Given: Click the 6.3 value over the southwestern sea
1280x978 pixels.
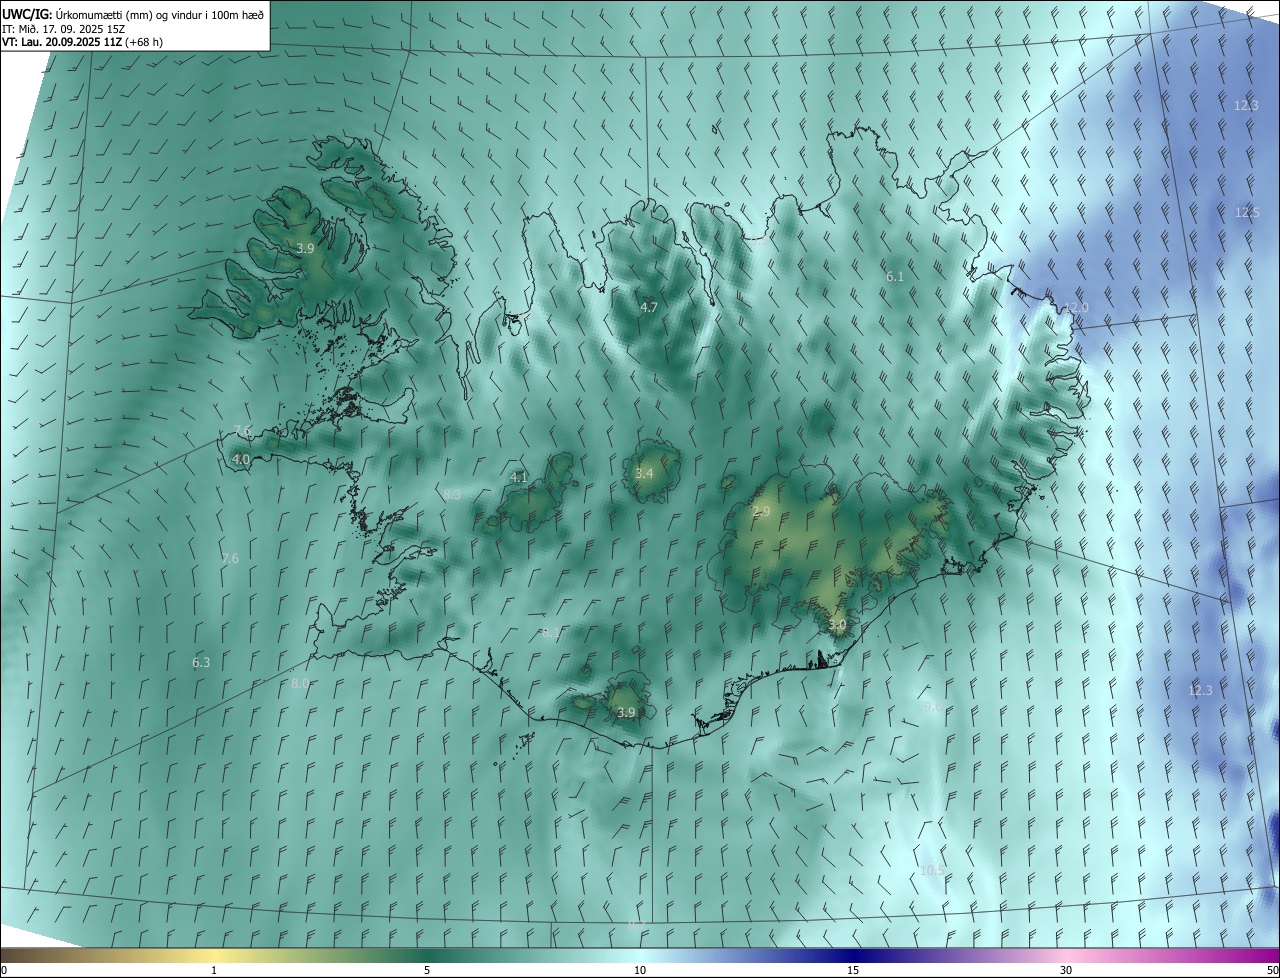Looking at the screenshot, I should click(x=201, y=662).
